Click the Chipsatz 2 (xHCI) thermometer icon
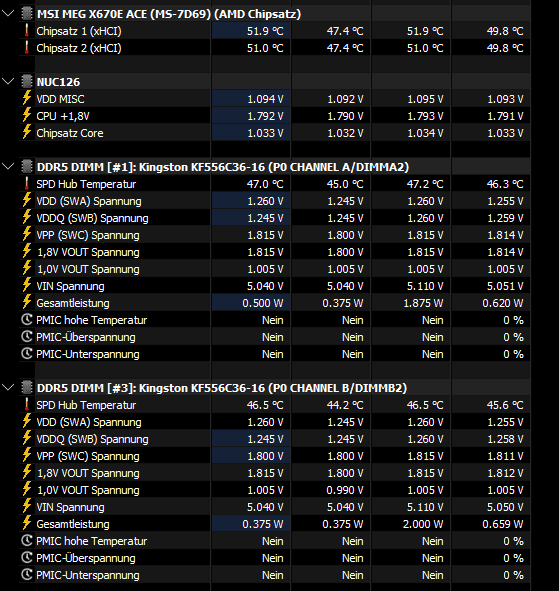The image size is (559, 591). tap(27, 47)
